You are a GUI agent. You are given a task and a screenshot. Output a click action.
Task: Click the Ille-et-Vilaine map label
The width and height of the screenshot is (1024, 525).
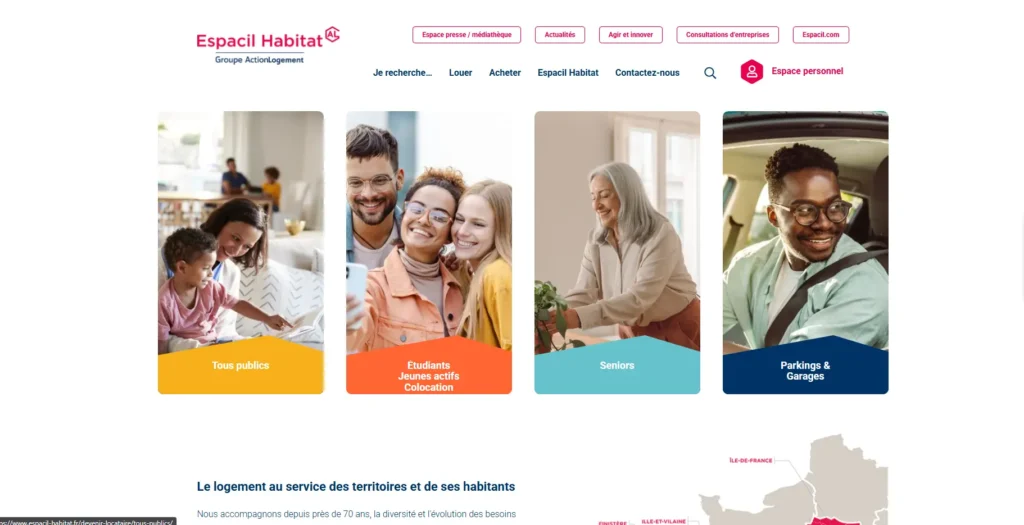tap(664, 521)
